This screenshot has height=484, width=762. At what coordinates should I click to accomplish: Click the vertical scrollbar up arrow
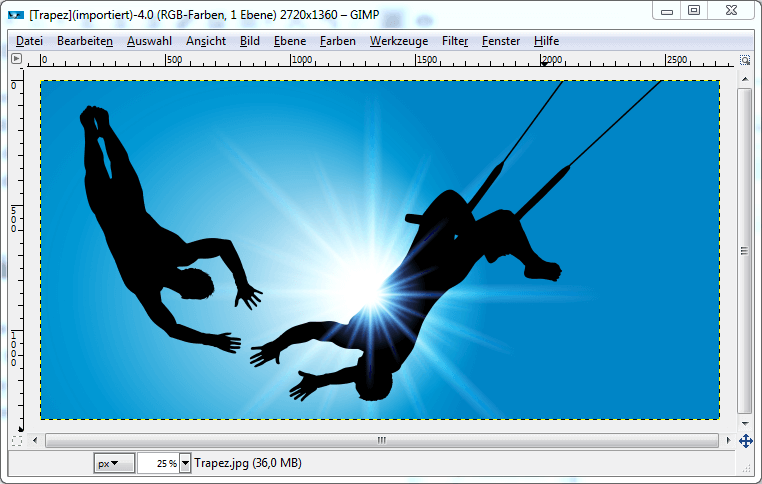click(745, 79)
